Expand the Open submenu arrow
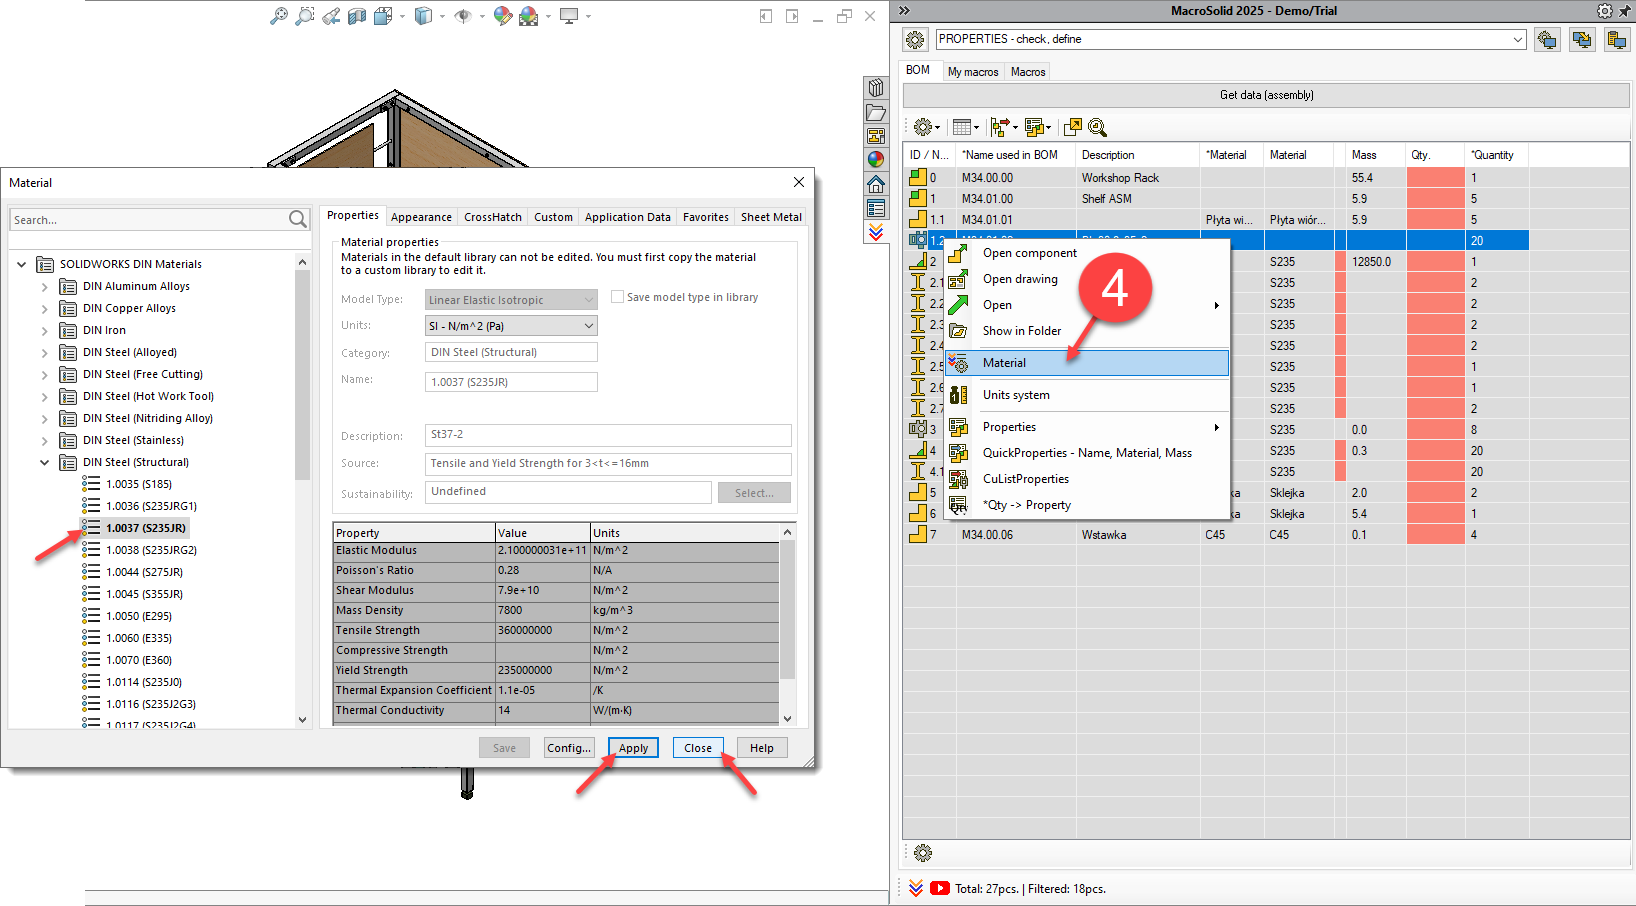1636x906 pixels. (x=1216, y=305)
